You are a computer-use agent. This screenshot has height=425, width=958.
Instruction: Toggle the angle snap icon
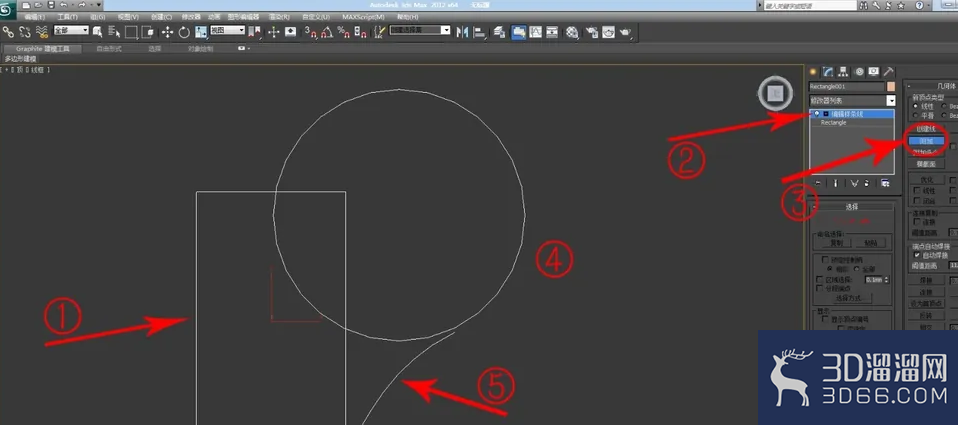point(327,32)
